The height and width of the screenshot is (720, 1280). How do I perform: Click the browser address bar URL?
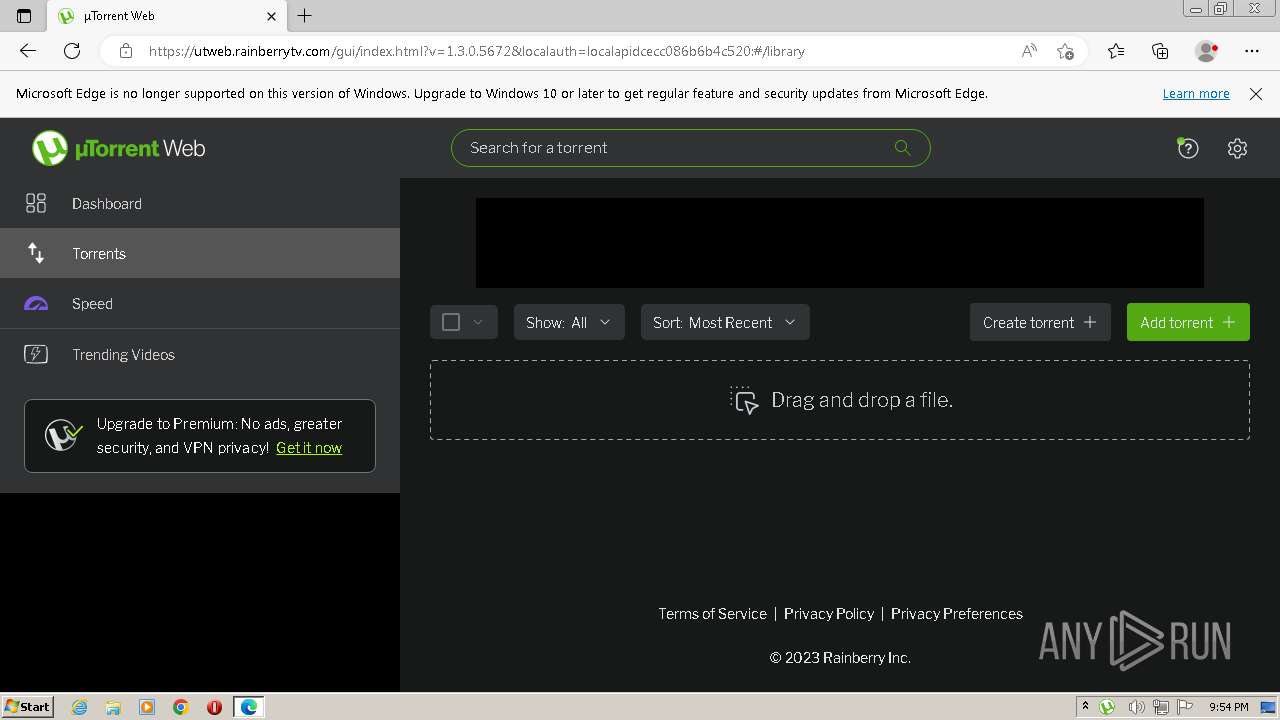(x=477, y=51)
